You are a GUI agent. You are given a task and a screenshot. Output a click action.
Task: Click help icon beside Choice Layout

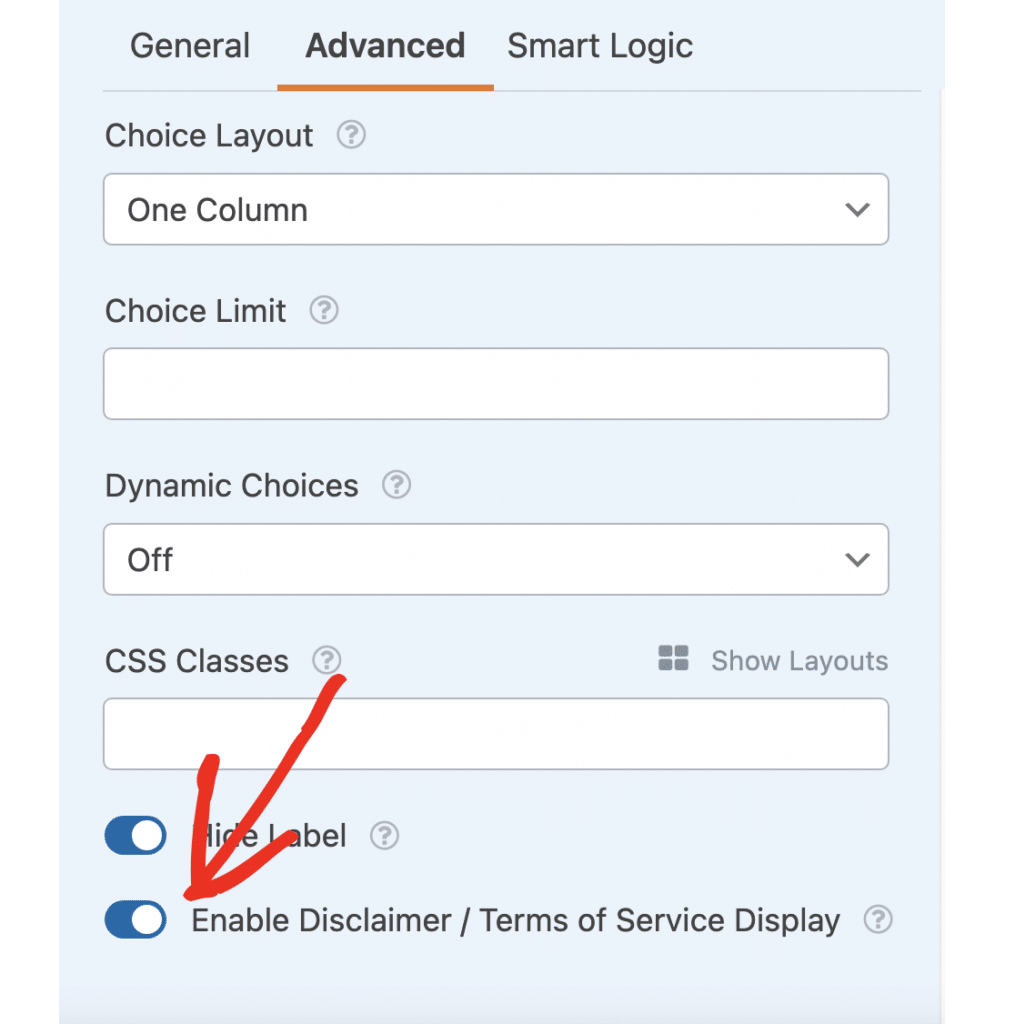pyautogui.click(x=351, y=135)
